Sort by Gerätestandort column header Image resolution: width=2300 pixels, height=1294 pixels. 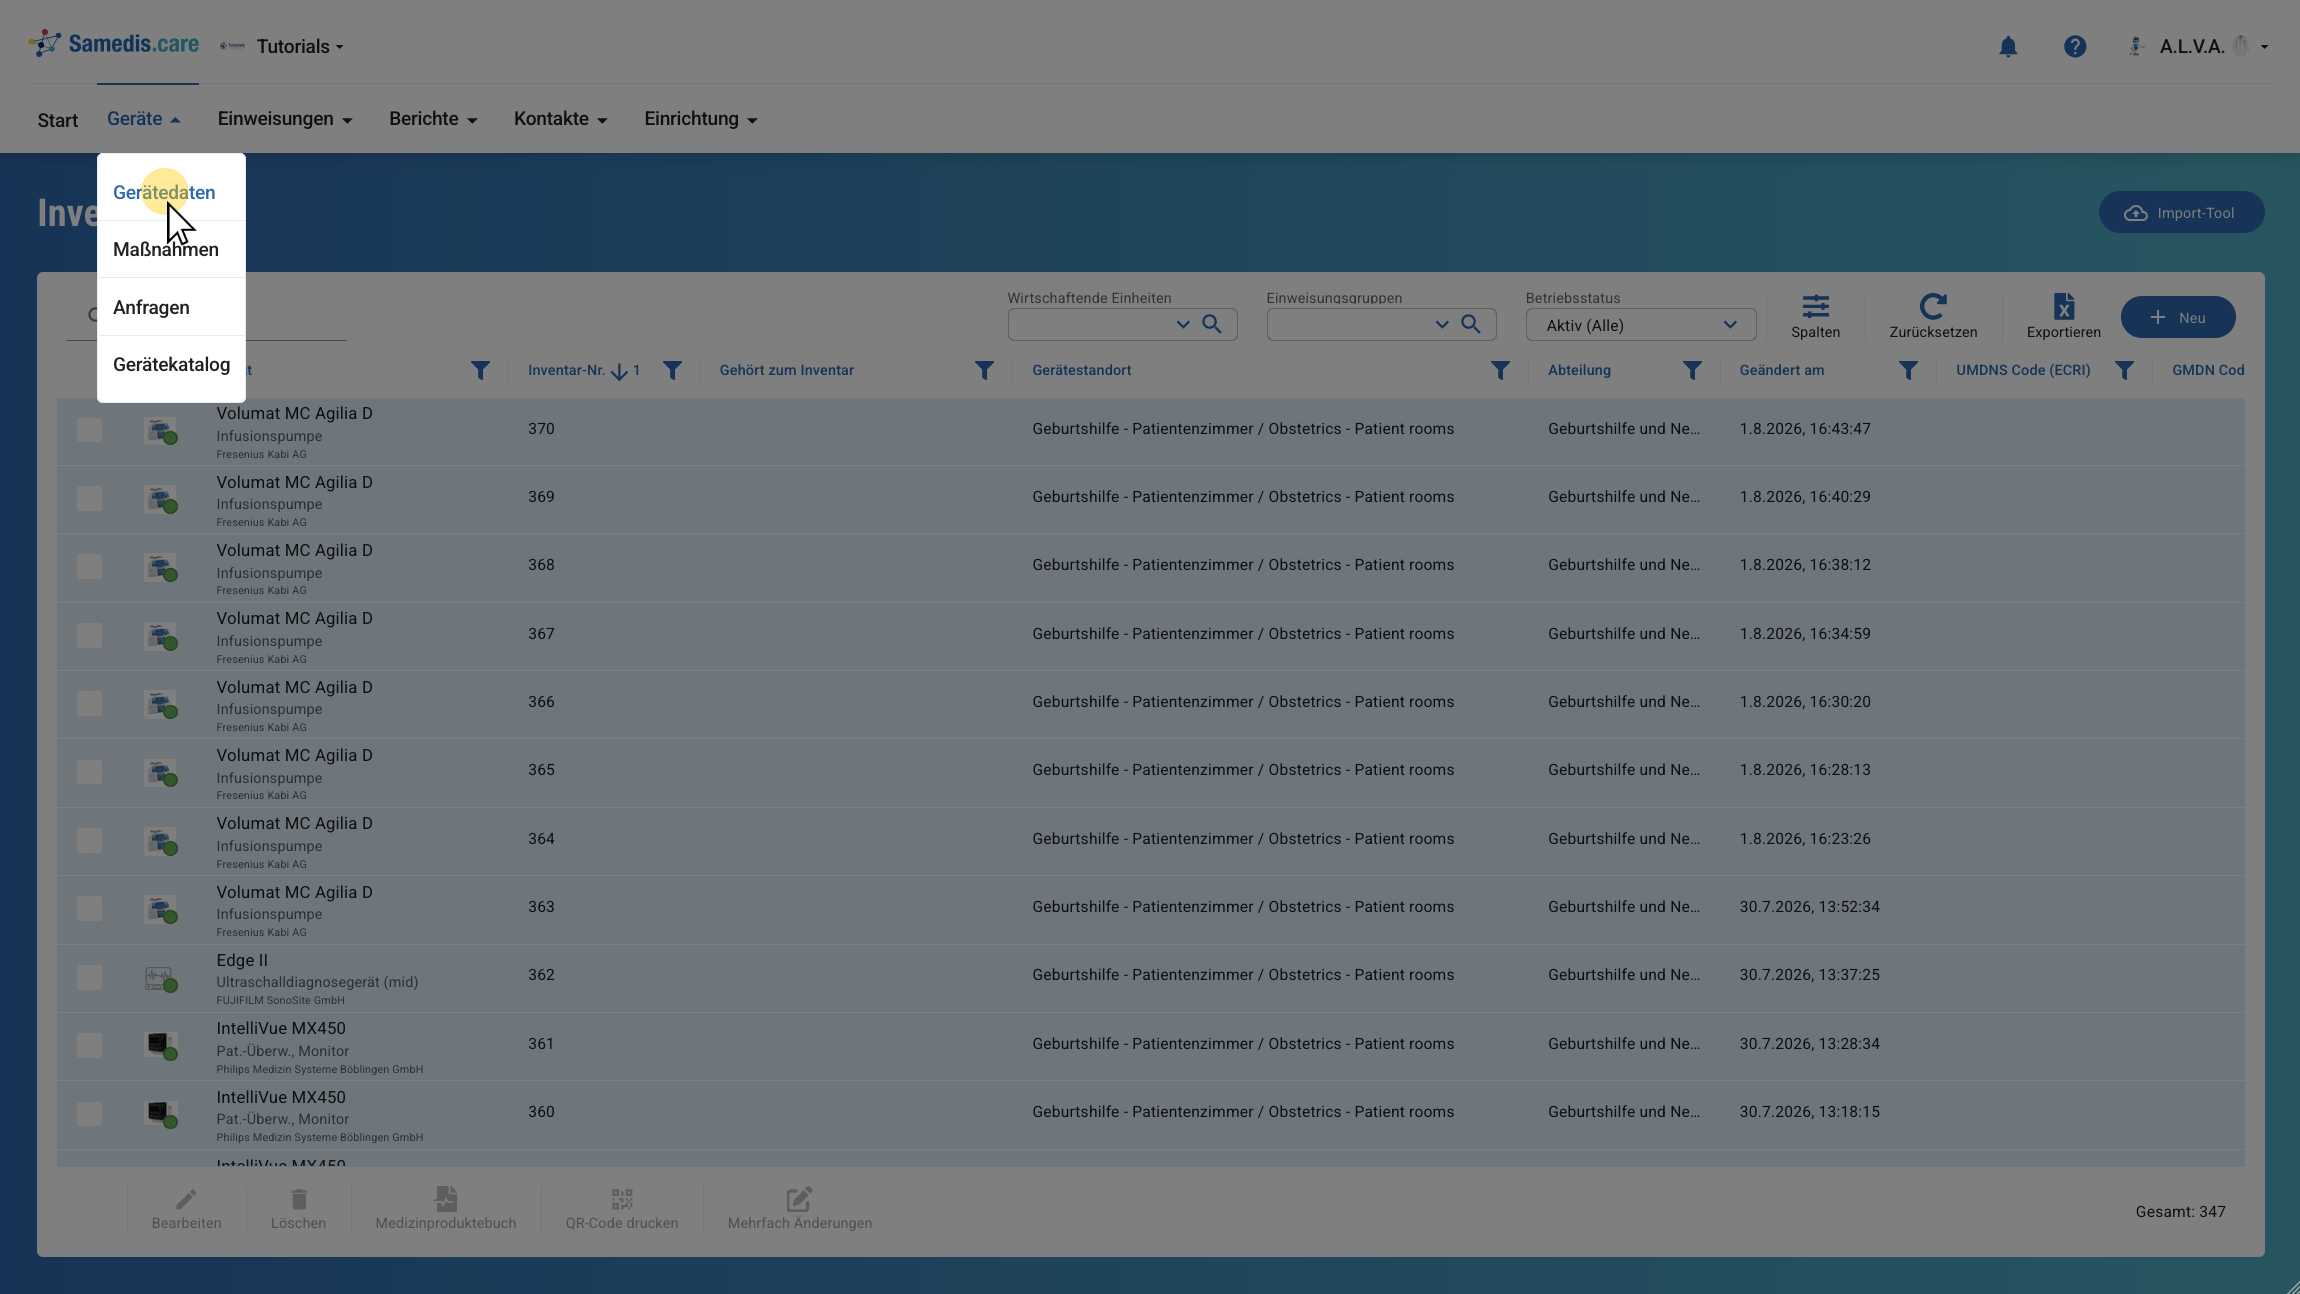[x=1082, y=370]
